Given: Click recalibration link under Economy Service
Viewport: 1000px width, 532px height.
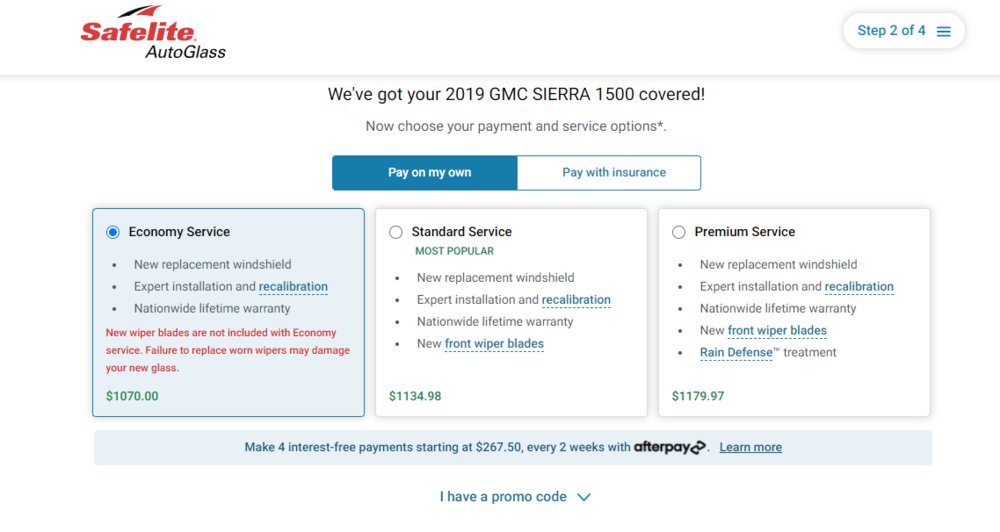Looking at the screenshot, I should click(293, 287).
